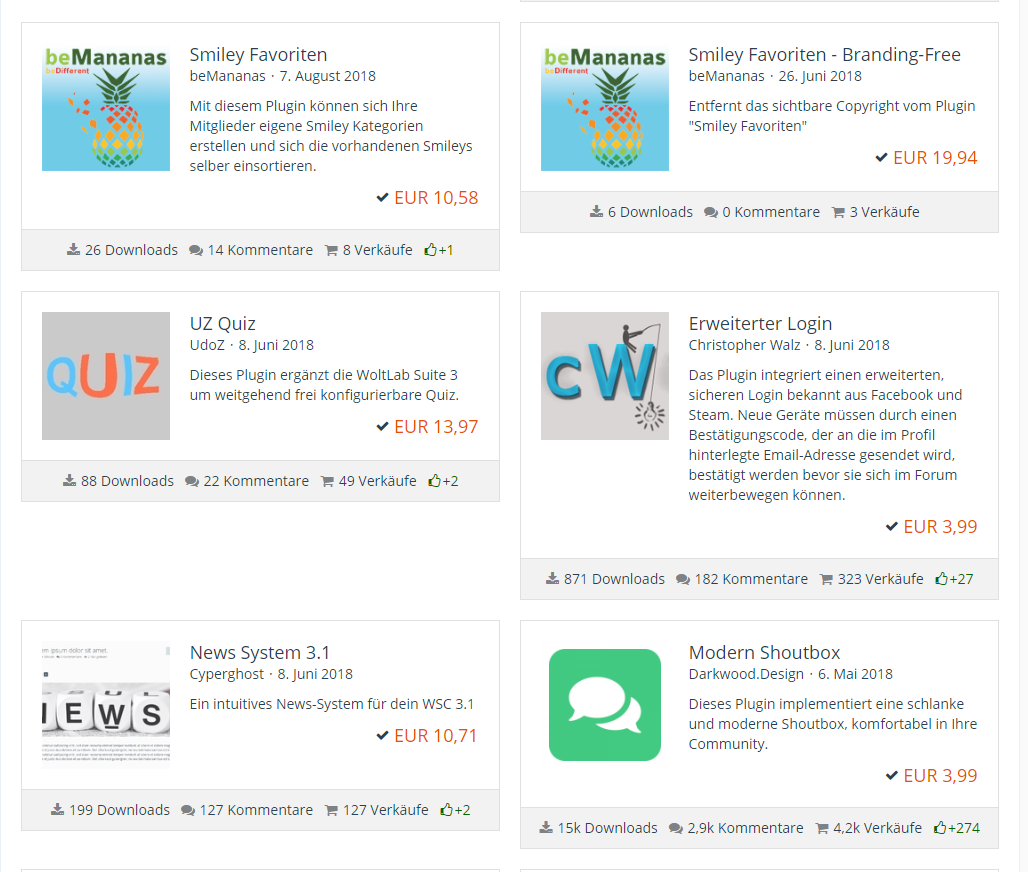The height and width of the screenshot is (872, 1028).
Task: Open the Erweiterter Login plugin page
Action: (x=760, y=324)
